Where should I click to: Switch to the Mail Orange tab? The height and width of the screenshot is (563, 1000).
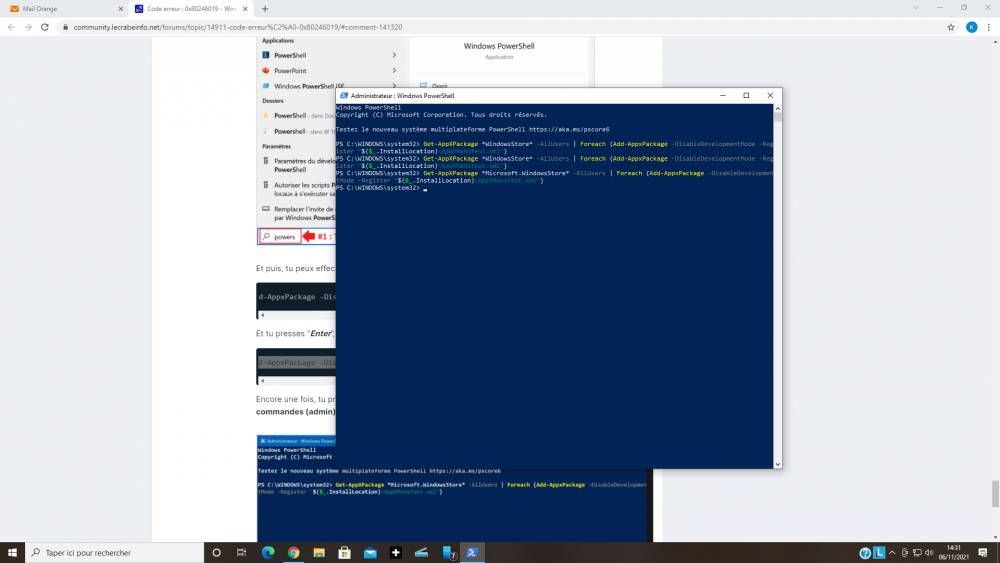click(60, 8)
